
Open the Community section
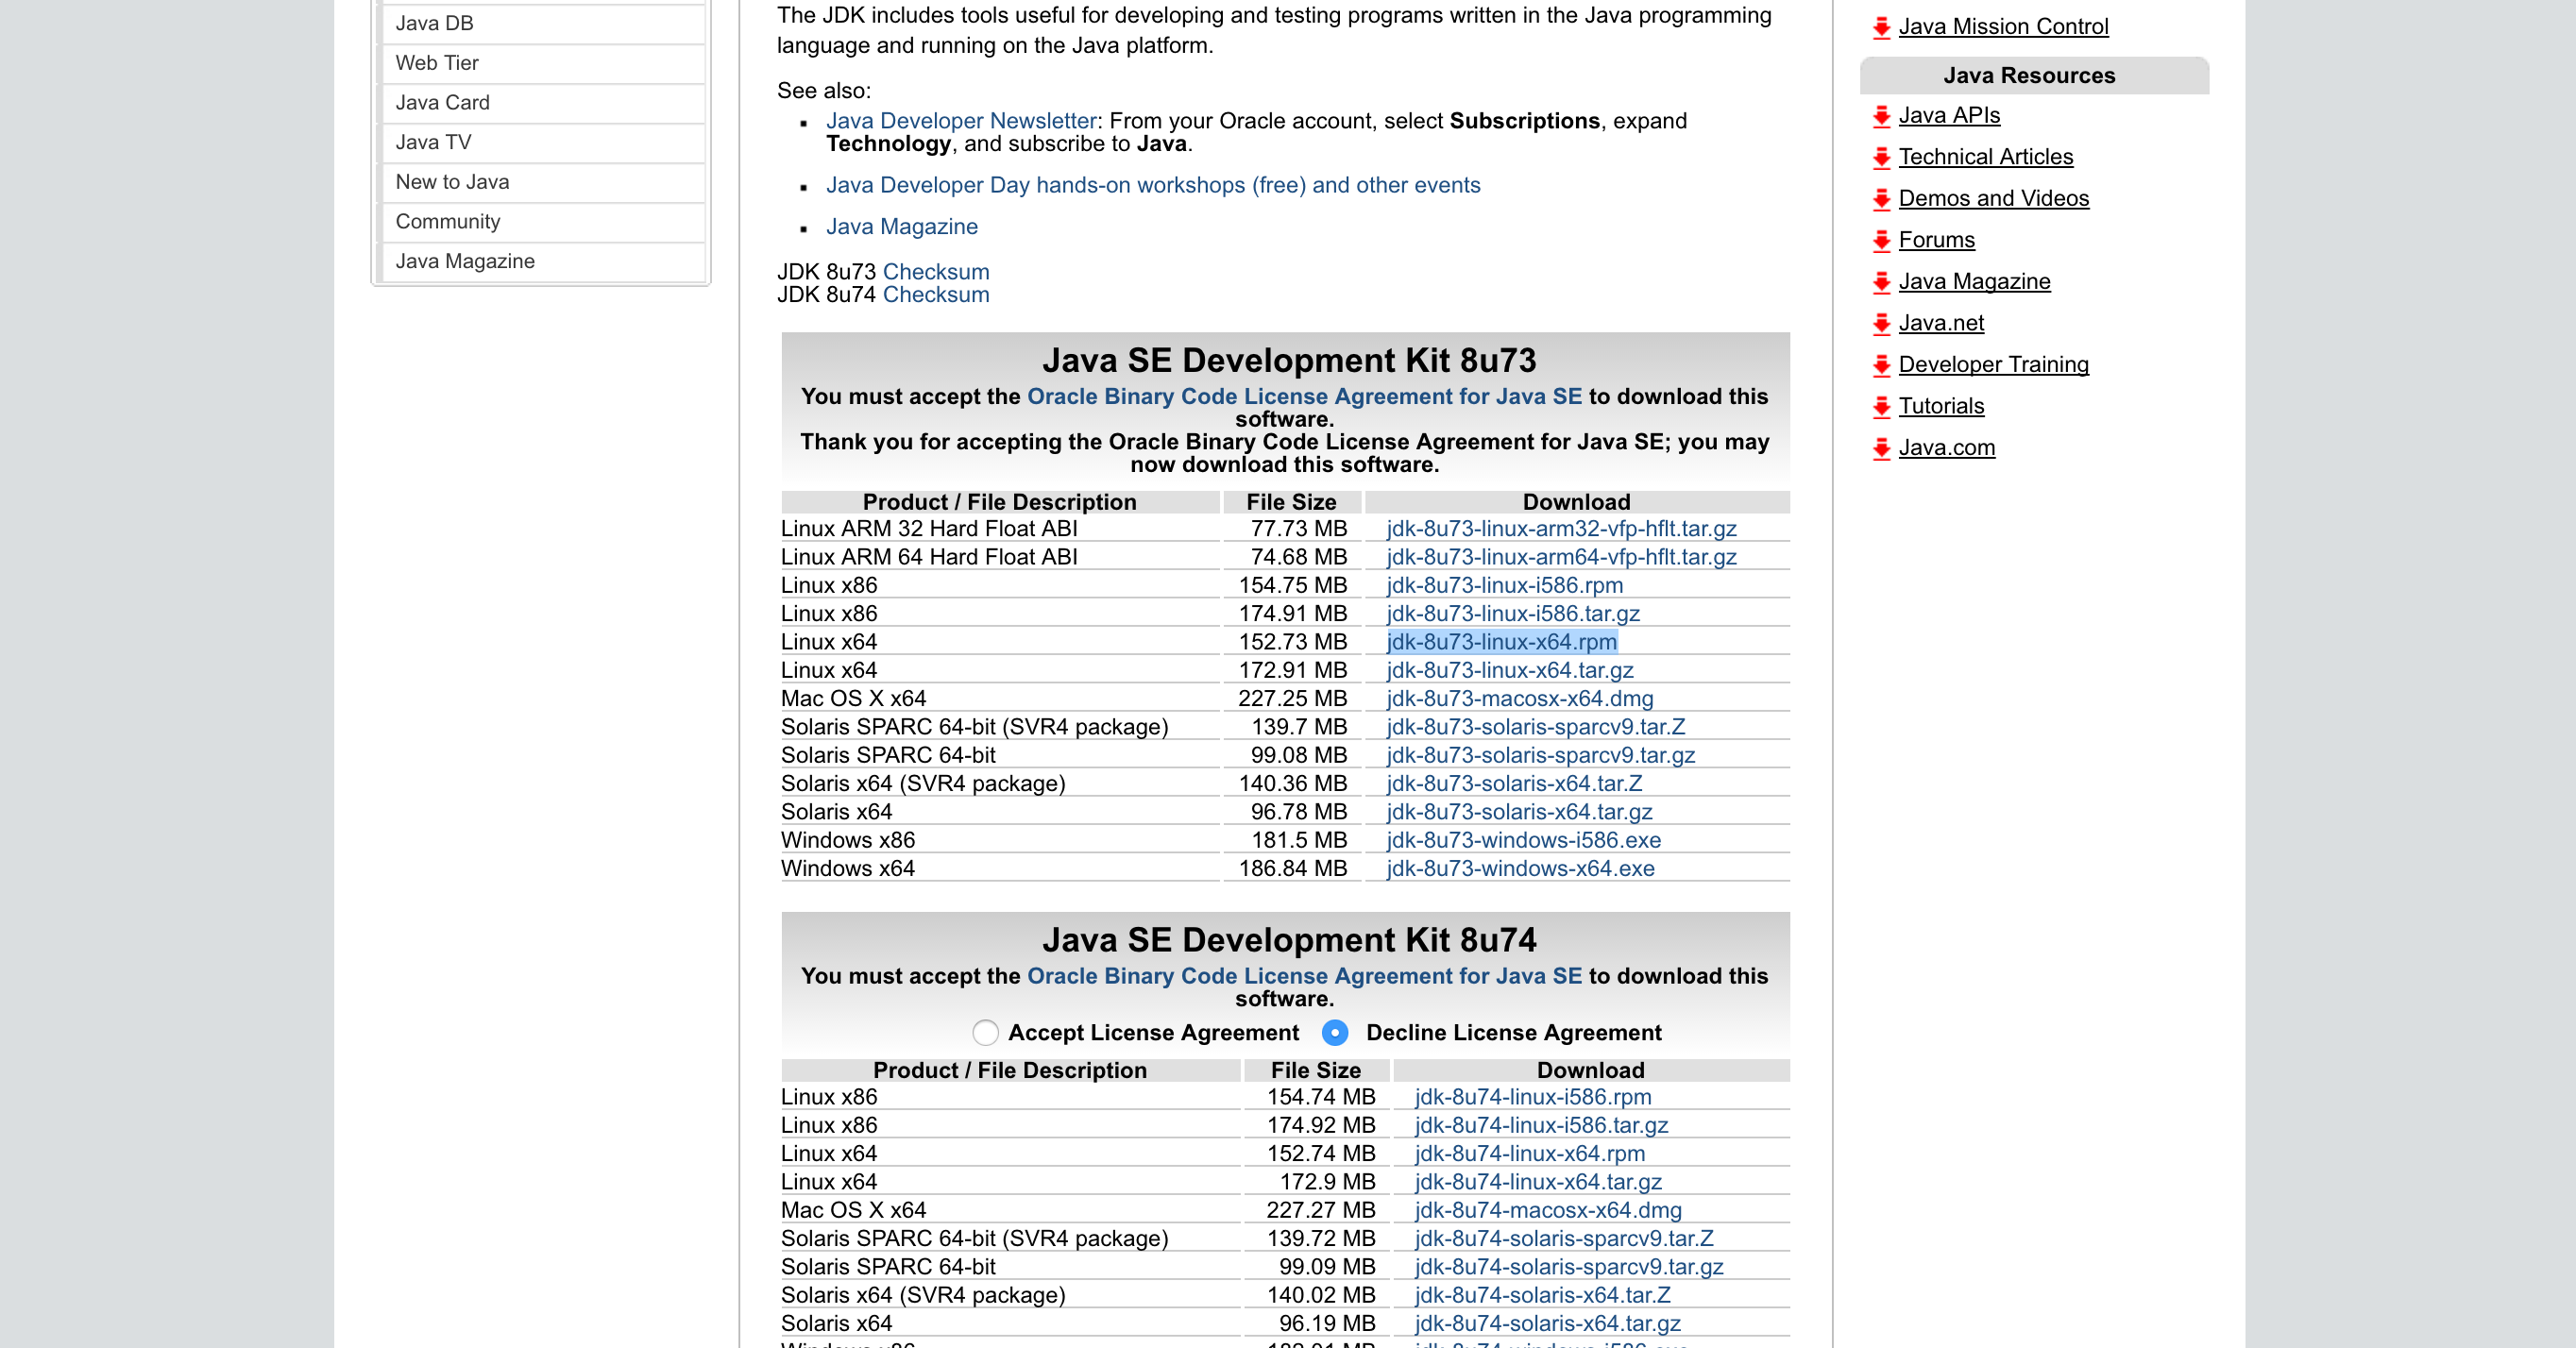click(x=448, y=221)
